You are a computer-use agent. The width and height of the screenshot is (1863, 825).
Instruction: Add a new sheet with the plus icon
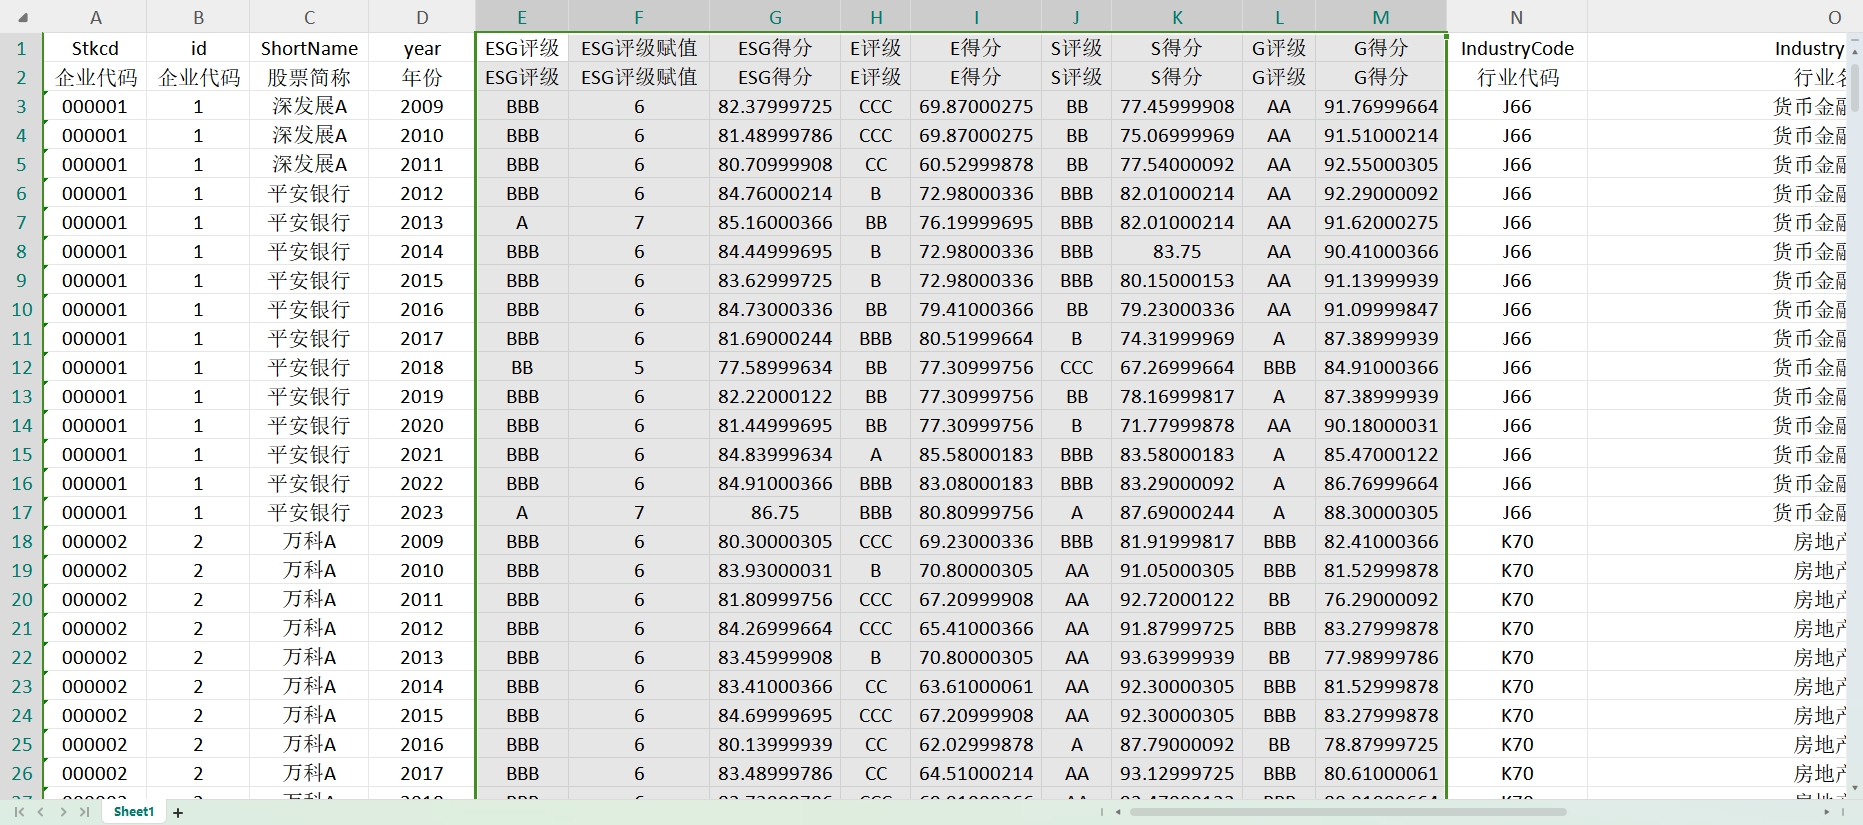coord(178,812)
